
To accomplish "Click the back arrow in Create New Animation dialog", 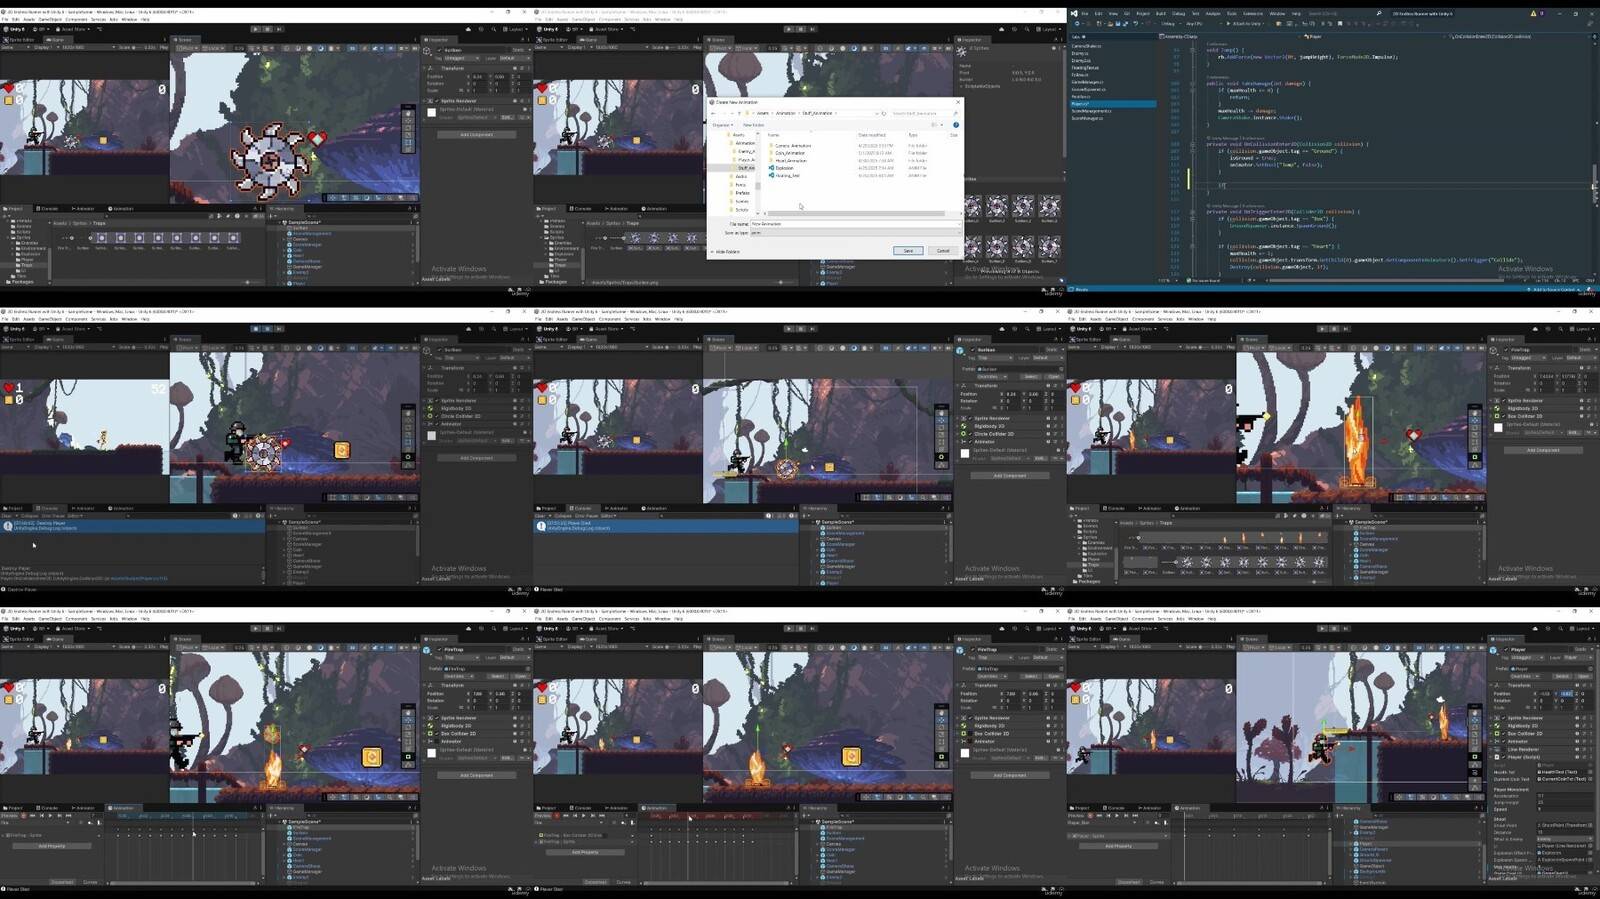I will click(x=714, y=113).
